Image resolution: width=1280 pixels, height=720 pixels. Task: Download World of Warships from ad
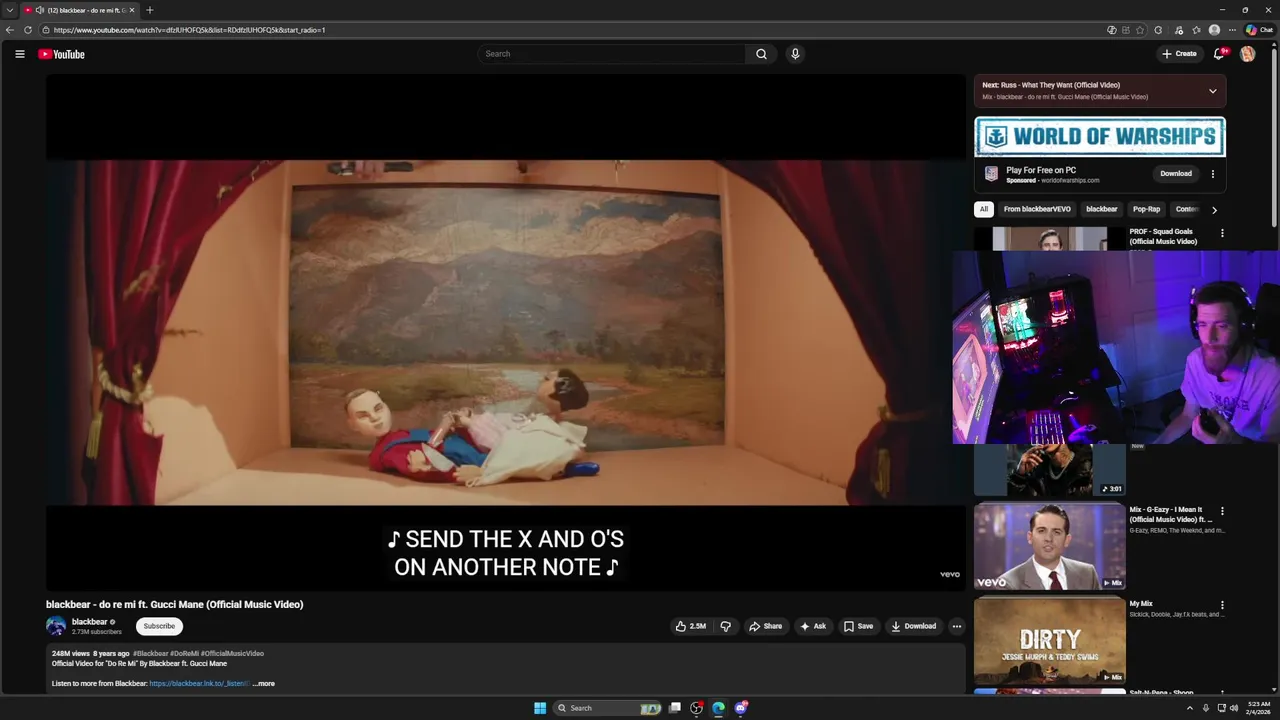point(1175,174)
